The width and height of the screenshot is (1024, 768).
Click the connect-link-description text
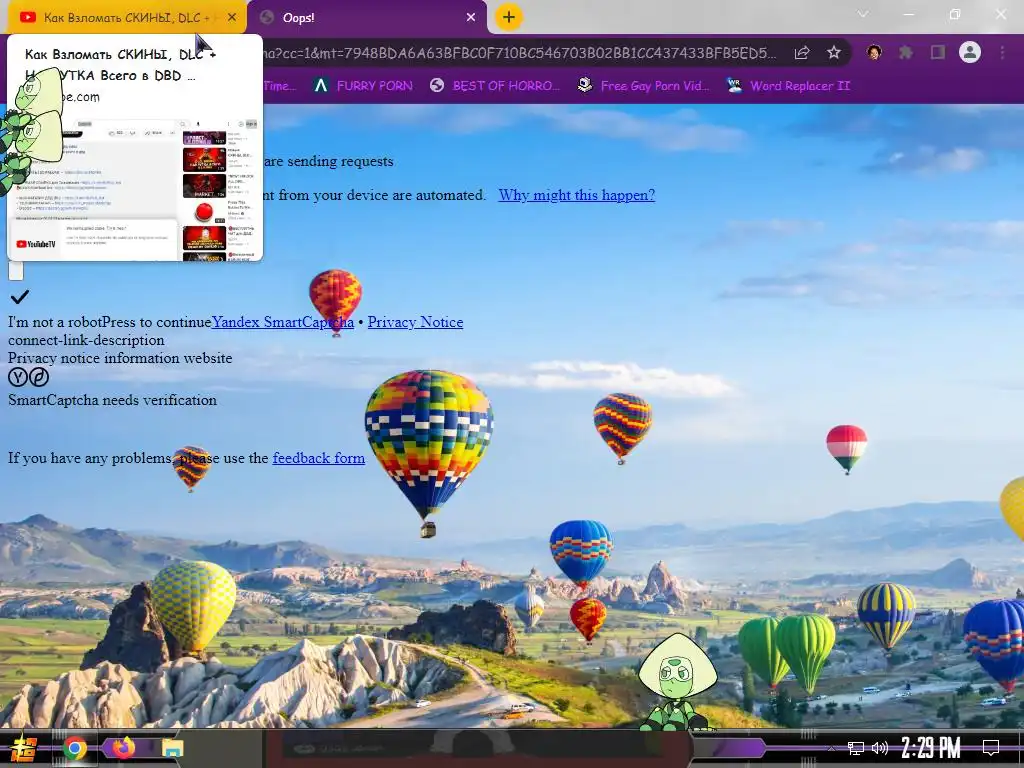click(86, 340)
